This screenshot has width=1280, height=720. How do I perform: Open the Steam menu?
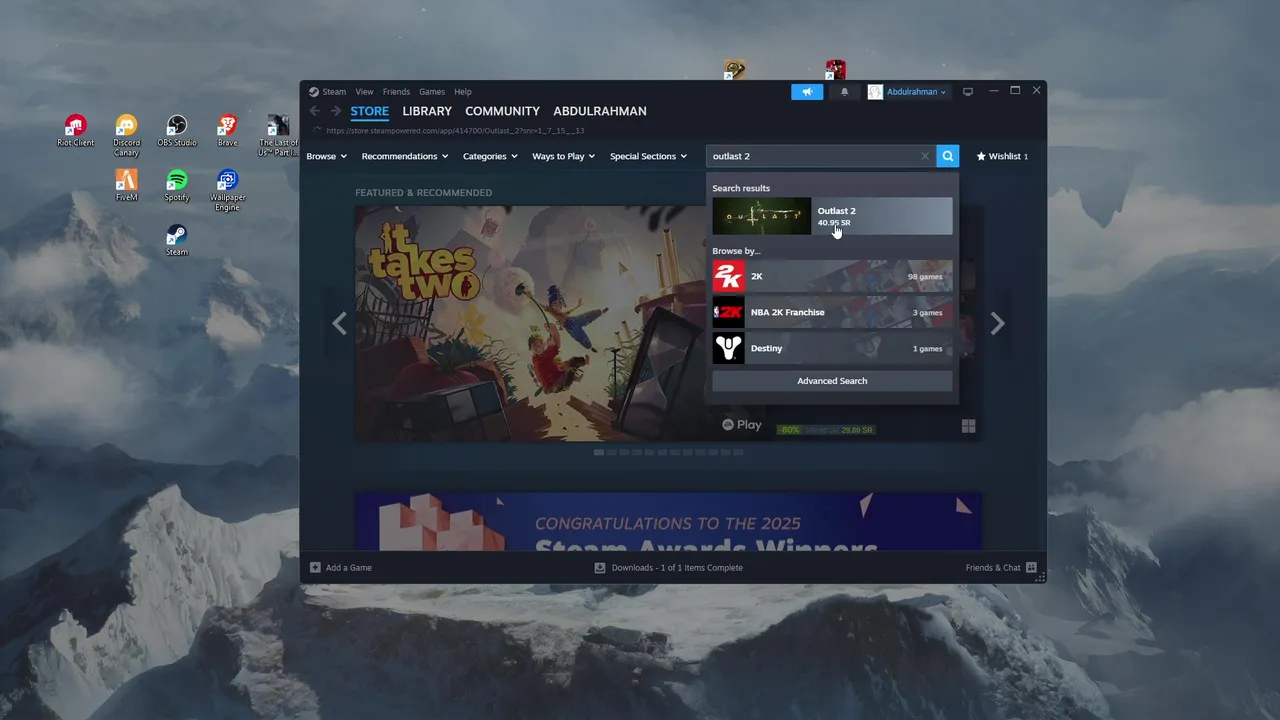click(x=327, y=92)
